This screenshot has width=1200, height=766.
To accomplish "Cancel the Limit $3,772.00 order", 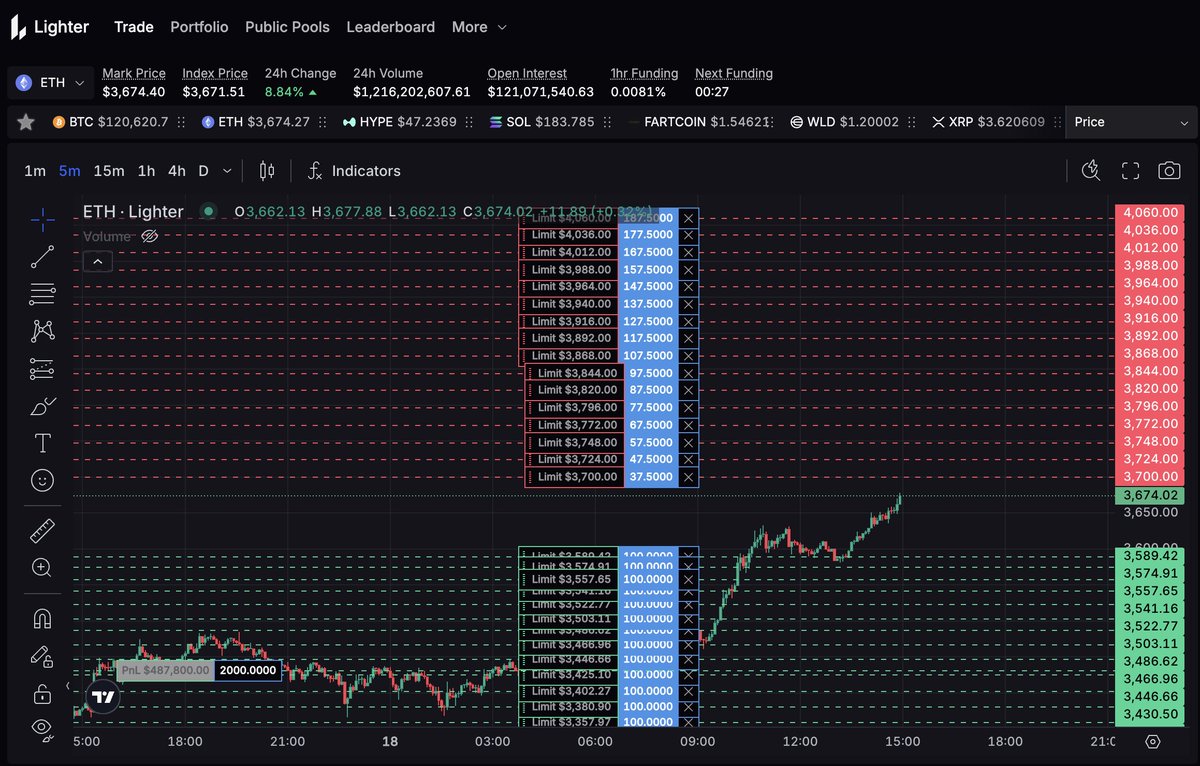I will pyautogui.click(x=688, y=425).
